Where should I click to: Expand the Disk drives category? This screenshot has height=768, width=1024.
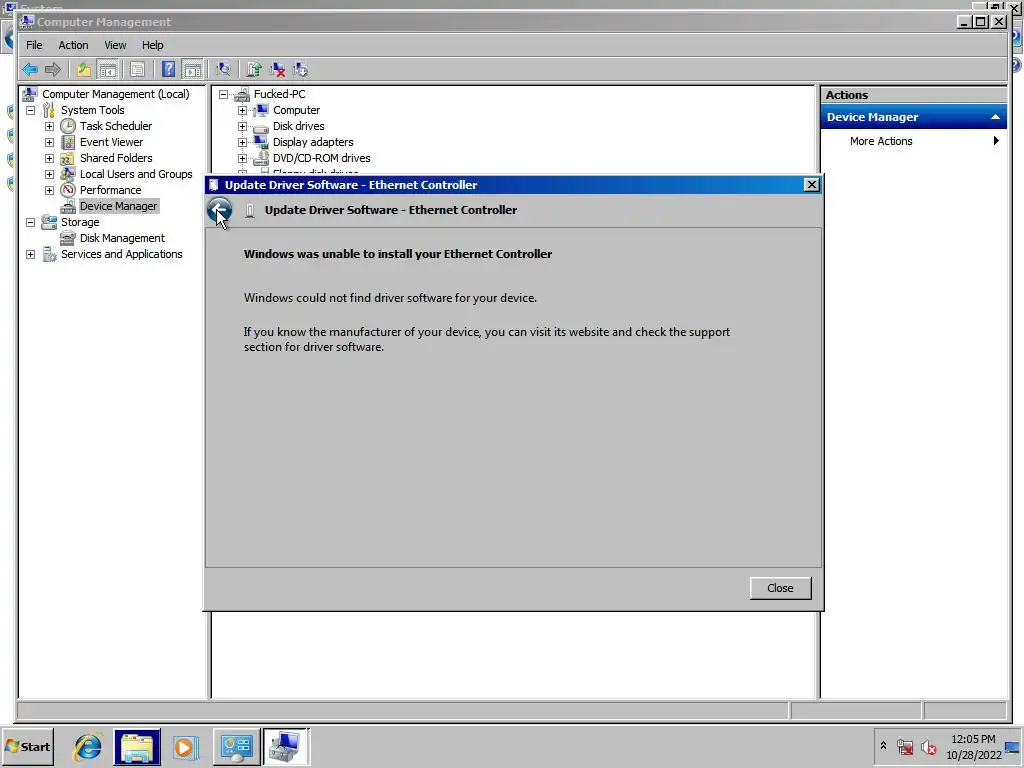point(242,126)
